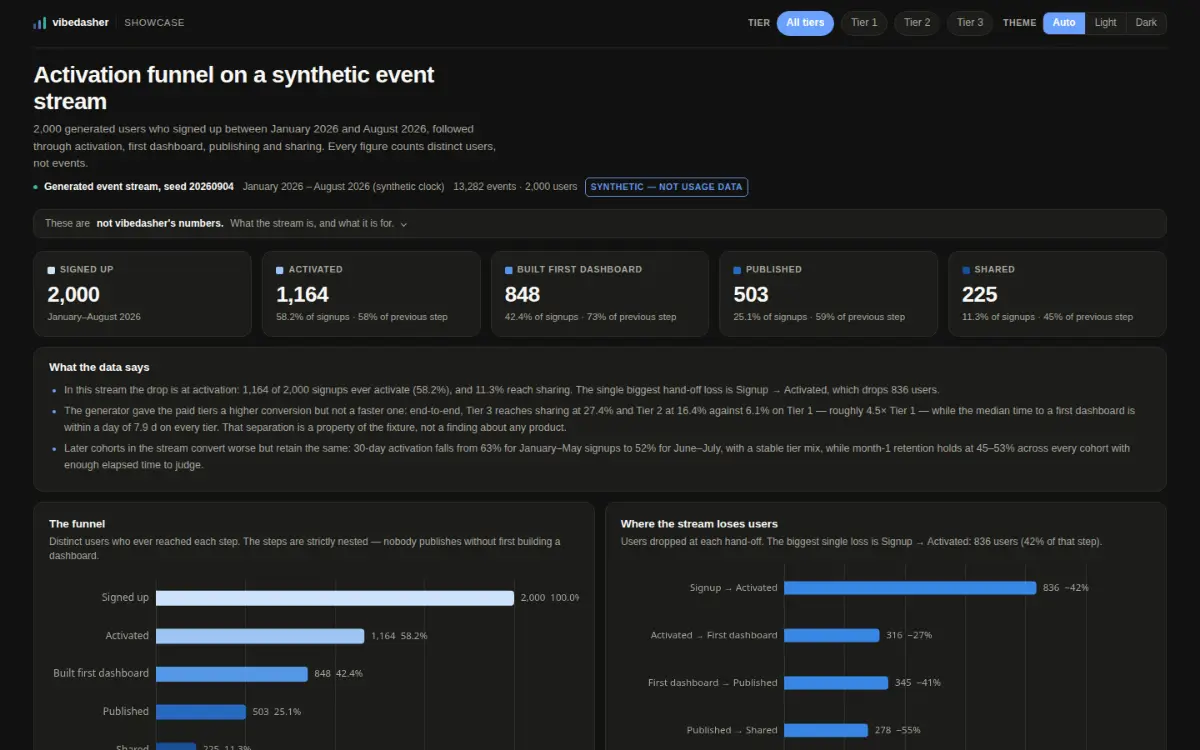Switch theme to Light

pos(1105,23)
